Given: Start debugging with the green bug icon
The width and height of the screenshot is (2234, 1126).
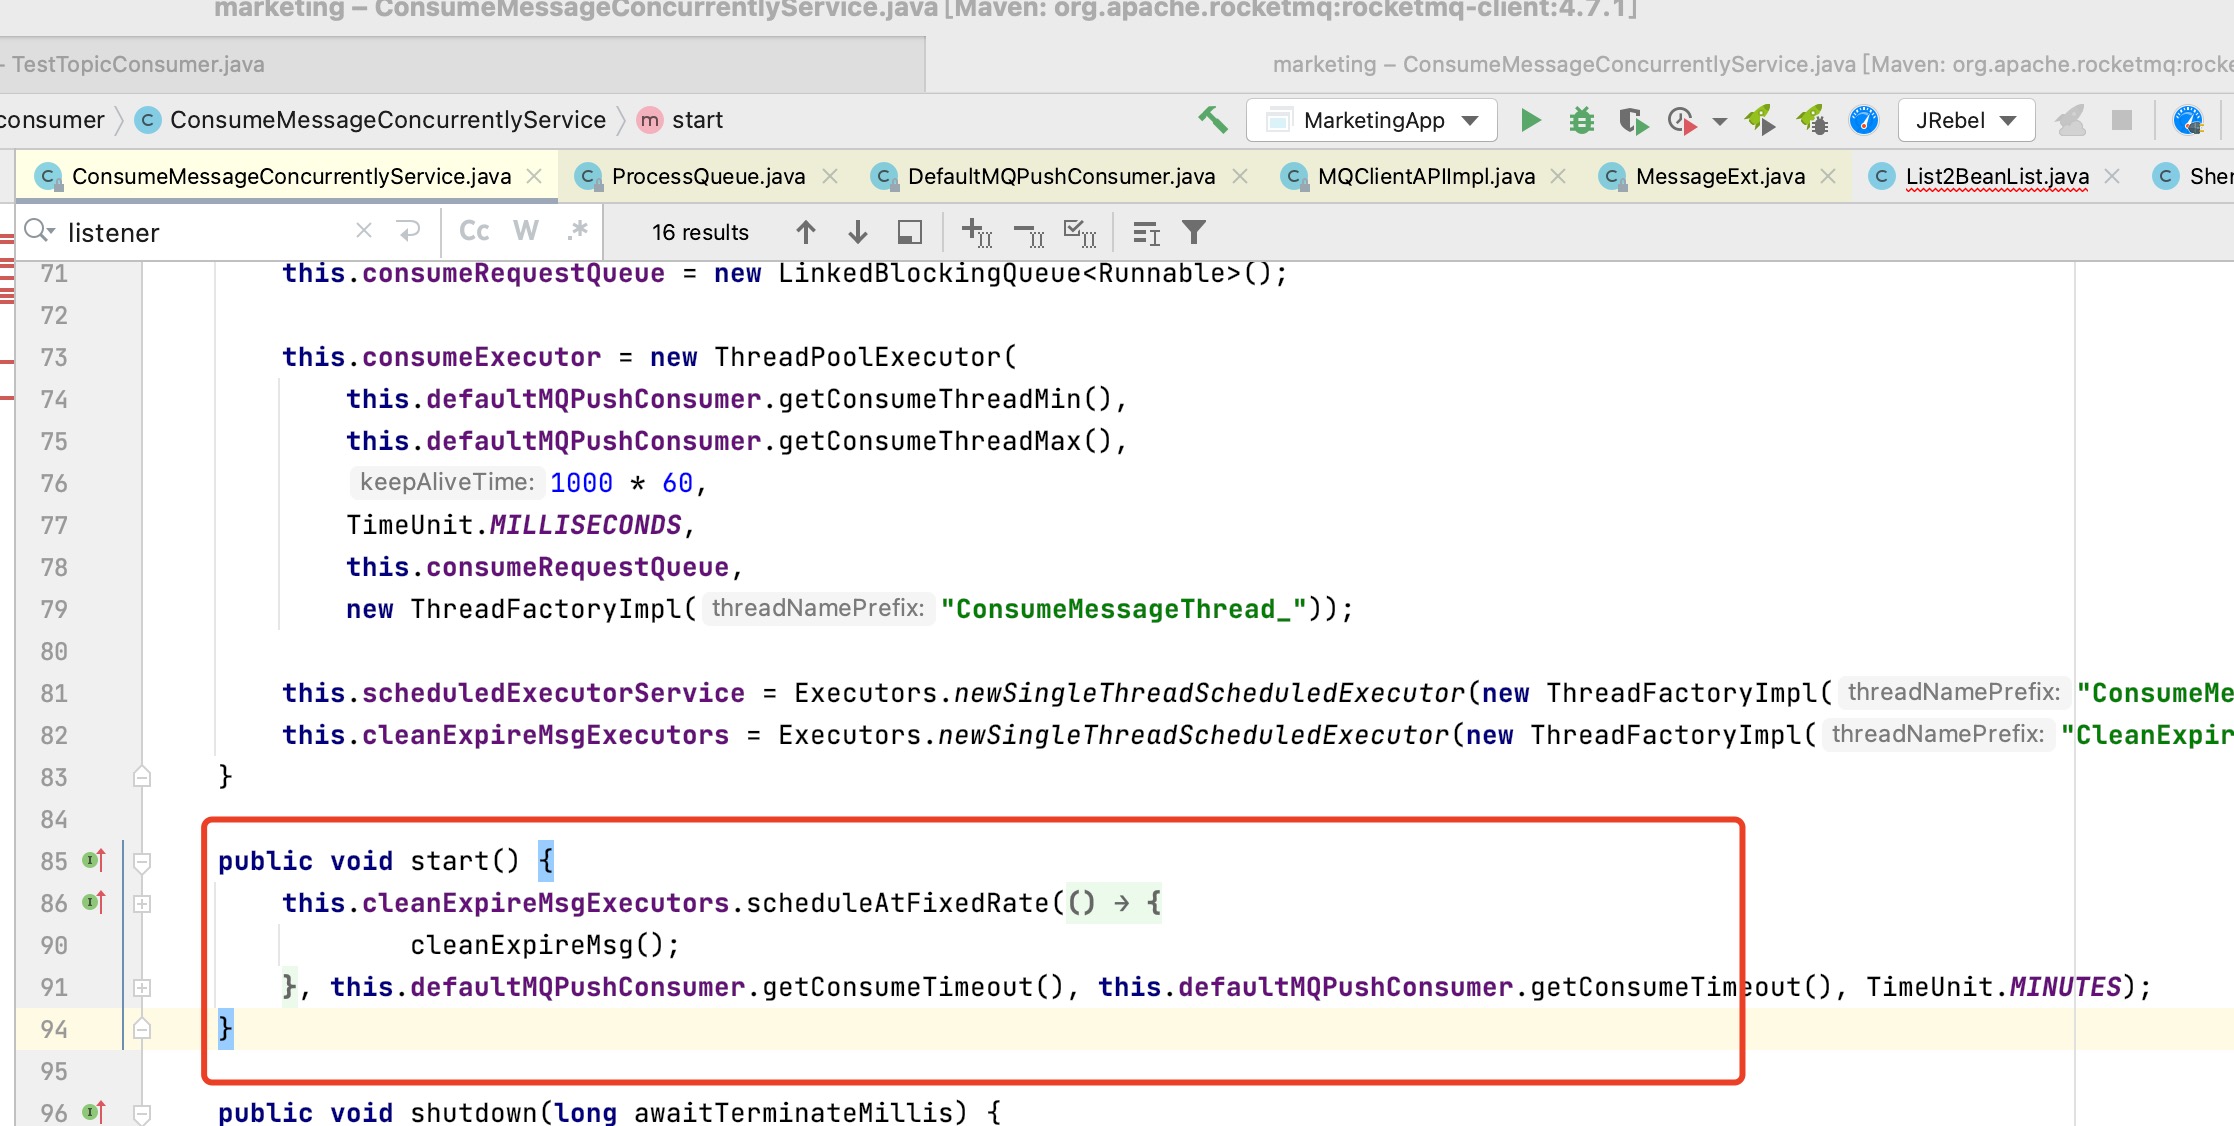Looking at the screenshot, I should click(x=1582, y=121).
